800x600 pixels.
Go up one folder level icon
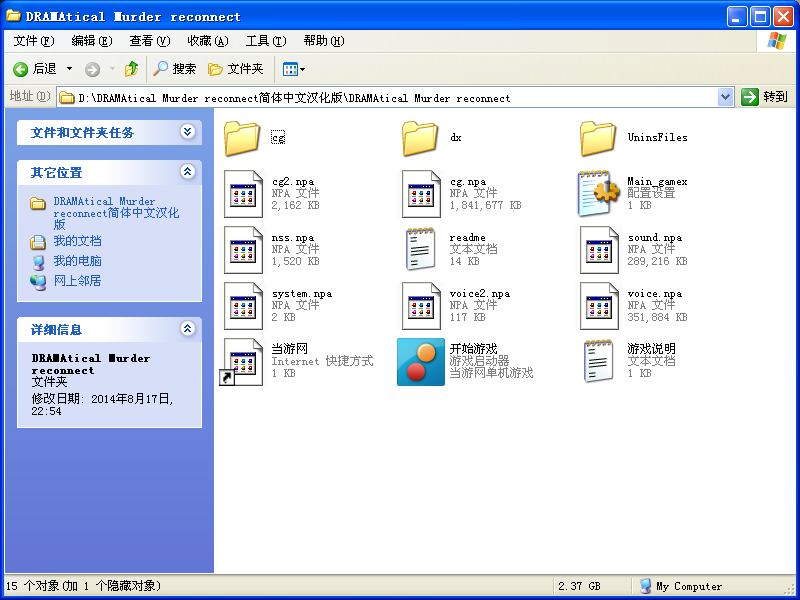[x=131, y=69]
